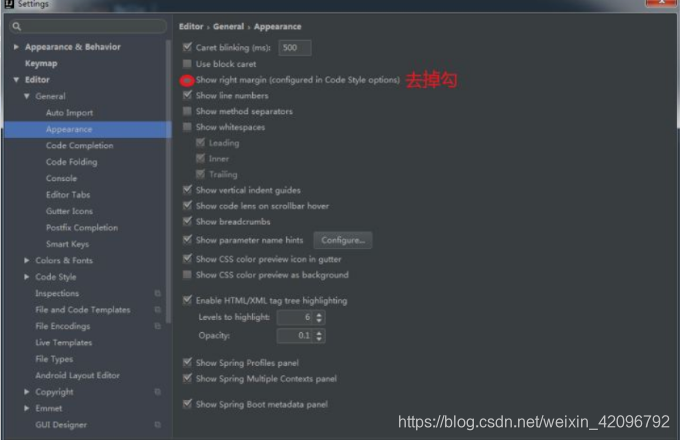
Task: Click the project-level icon beside File and Code Templates
Action: pos(157,310)
